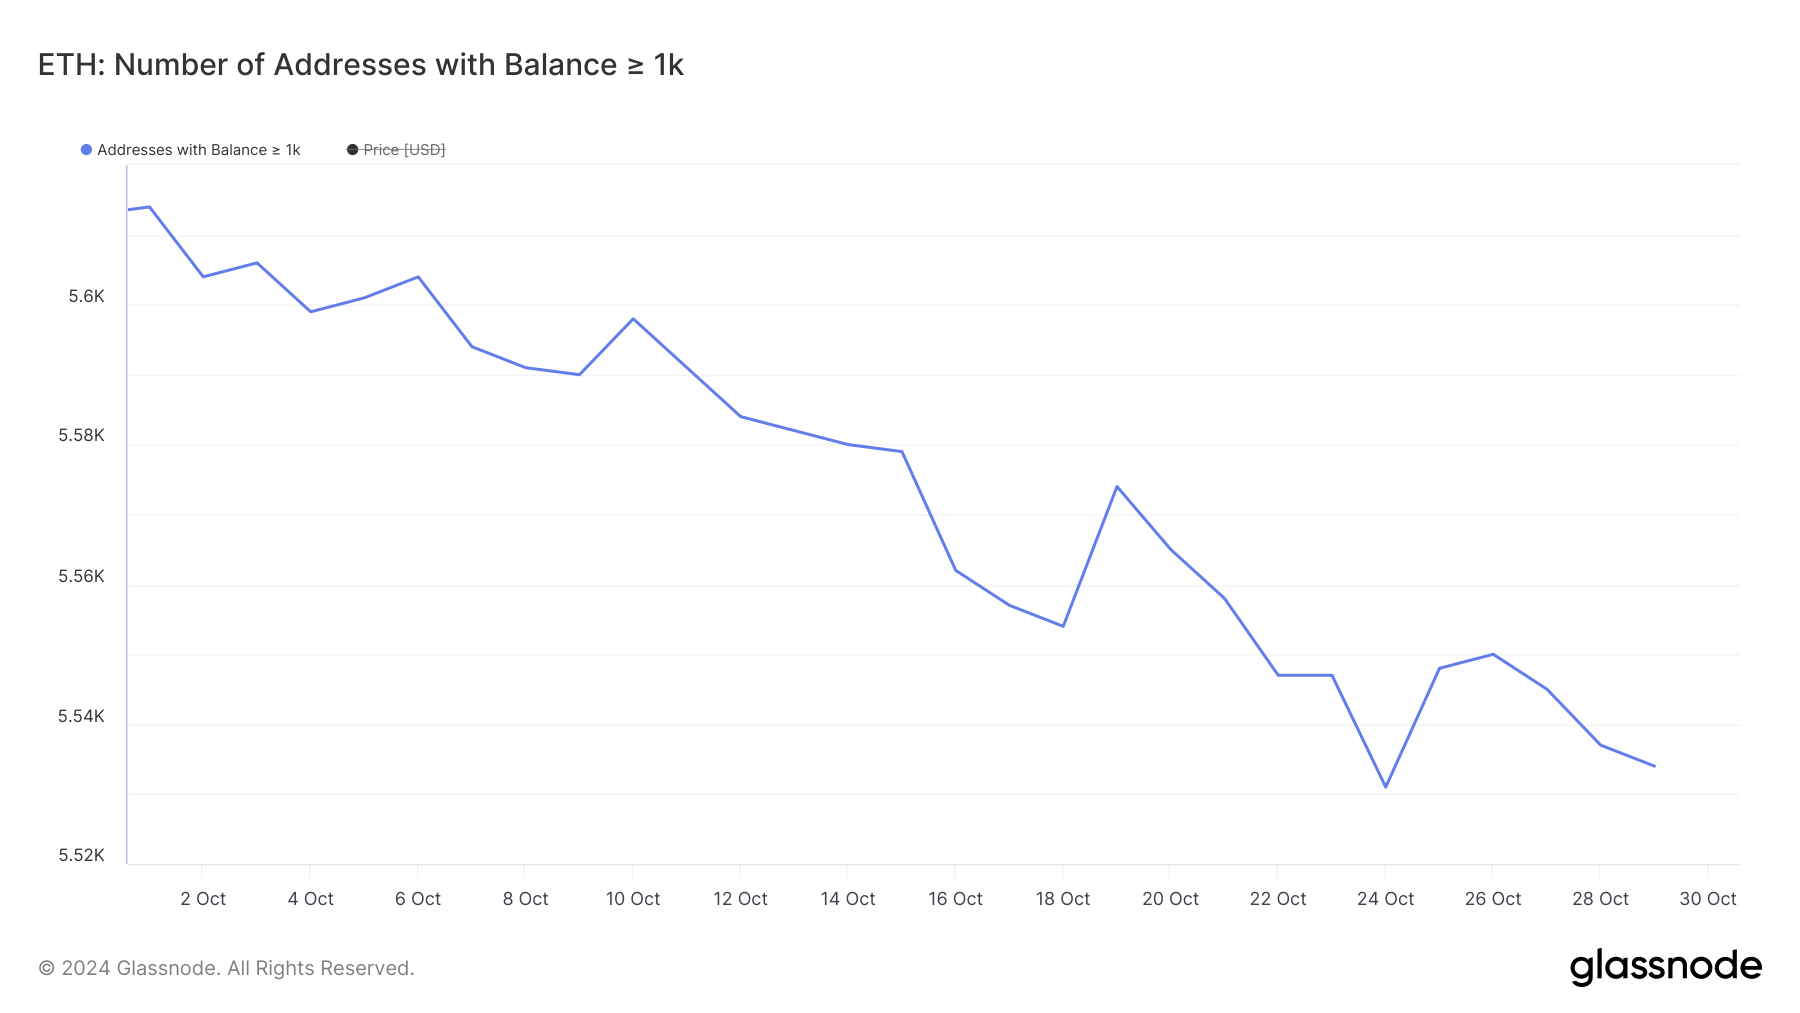Click the Glassnode copyright notice text
Viewport: 1800px width, 1013px height.
tap(226, 968)
